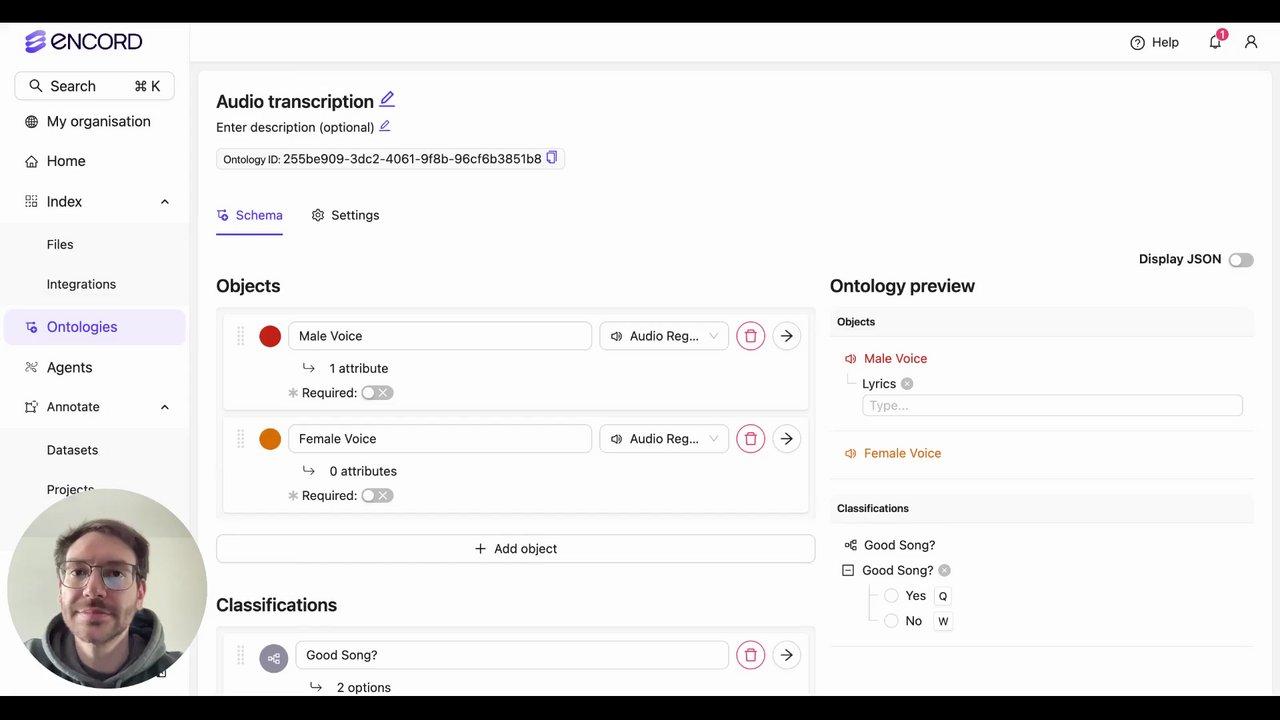Select the Yes radio option in preview
This screenshot has height=720, width=1280.
[891, 596]
